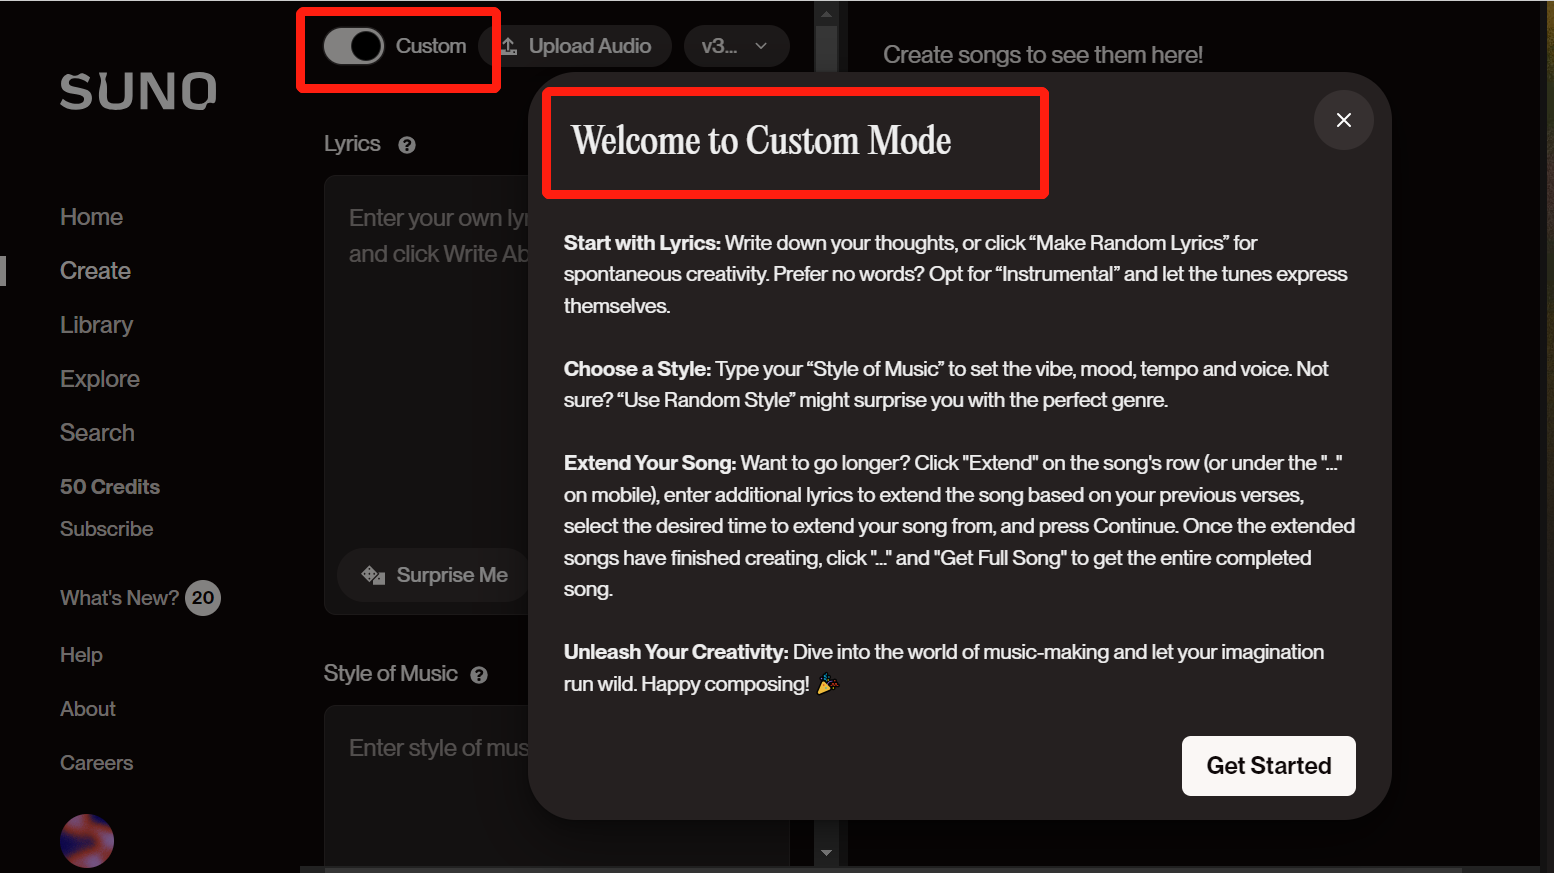Click 'Create songs to see them here!' text
The height and width of the screenshot is (873, 1554).
click(1042, 55)
